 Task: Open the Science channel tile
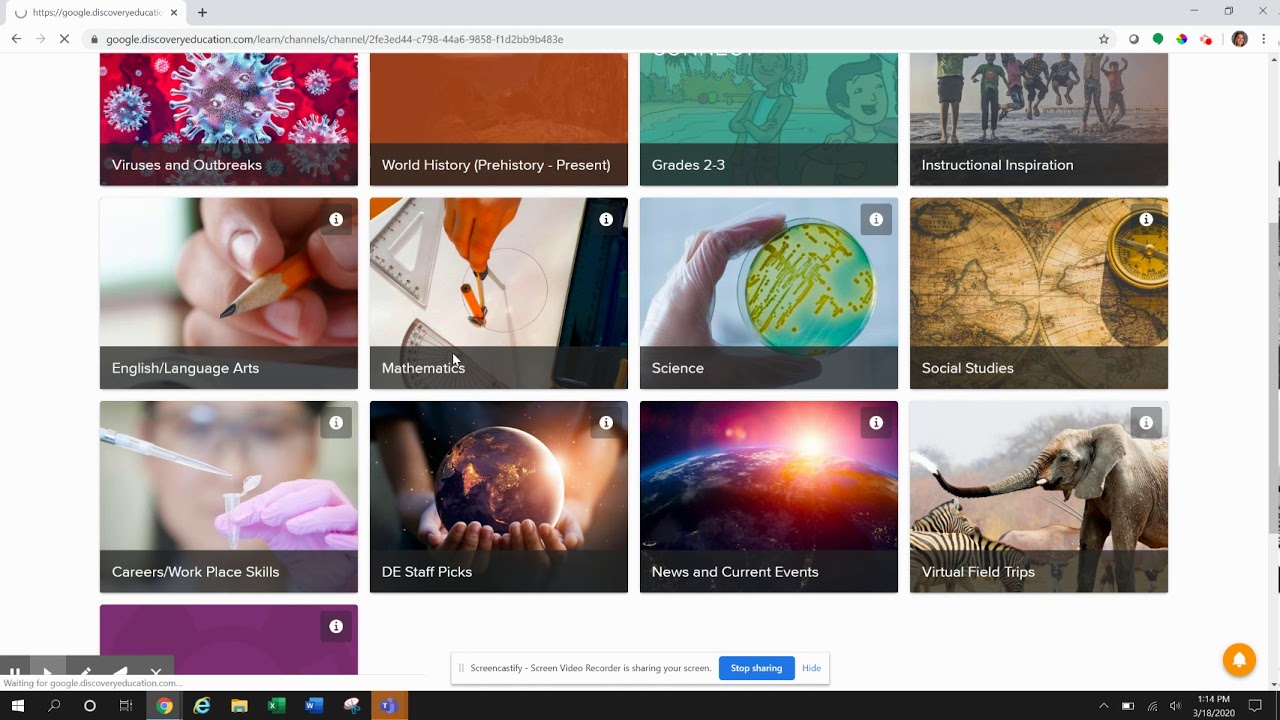pos(769,293)
